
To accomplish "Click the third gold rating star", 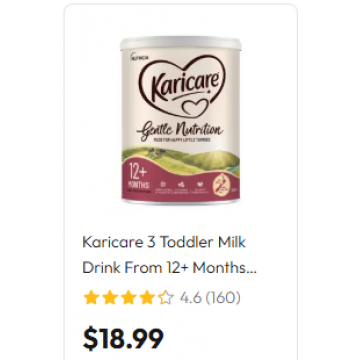I will pyautogui.click(x=128, y=298).
